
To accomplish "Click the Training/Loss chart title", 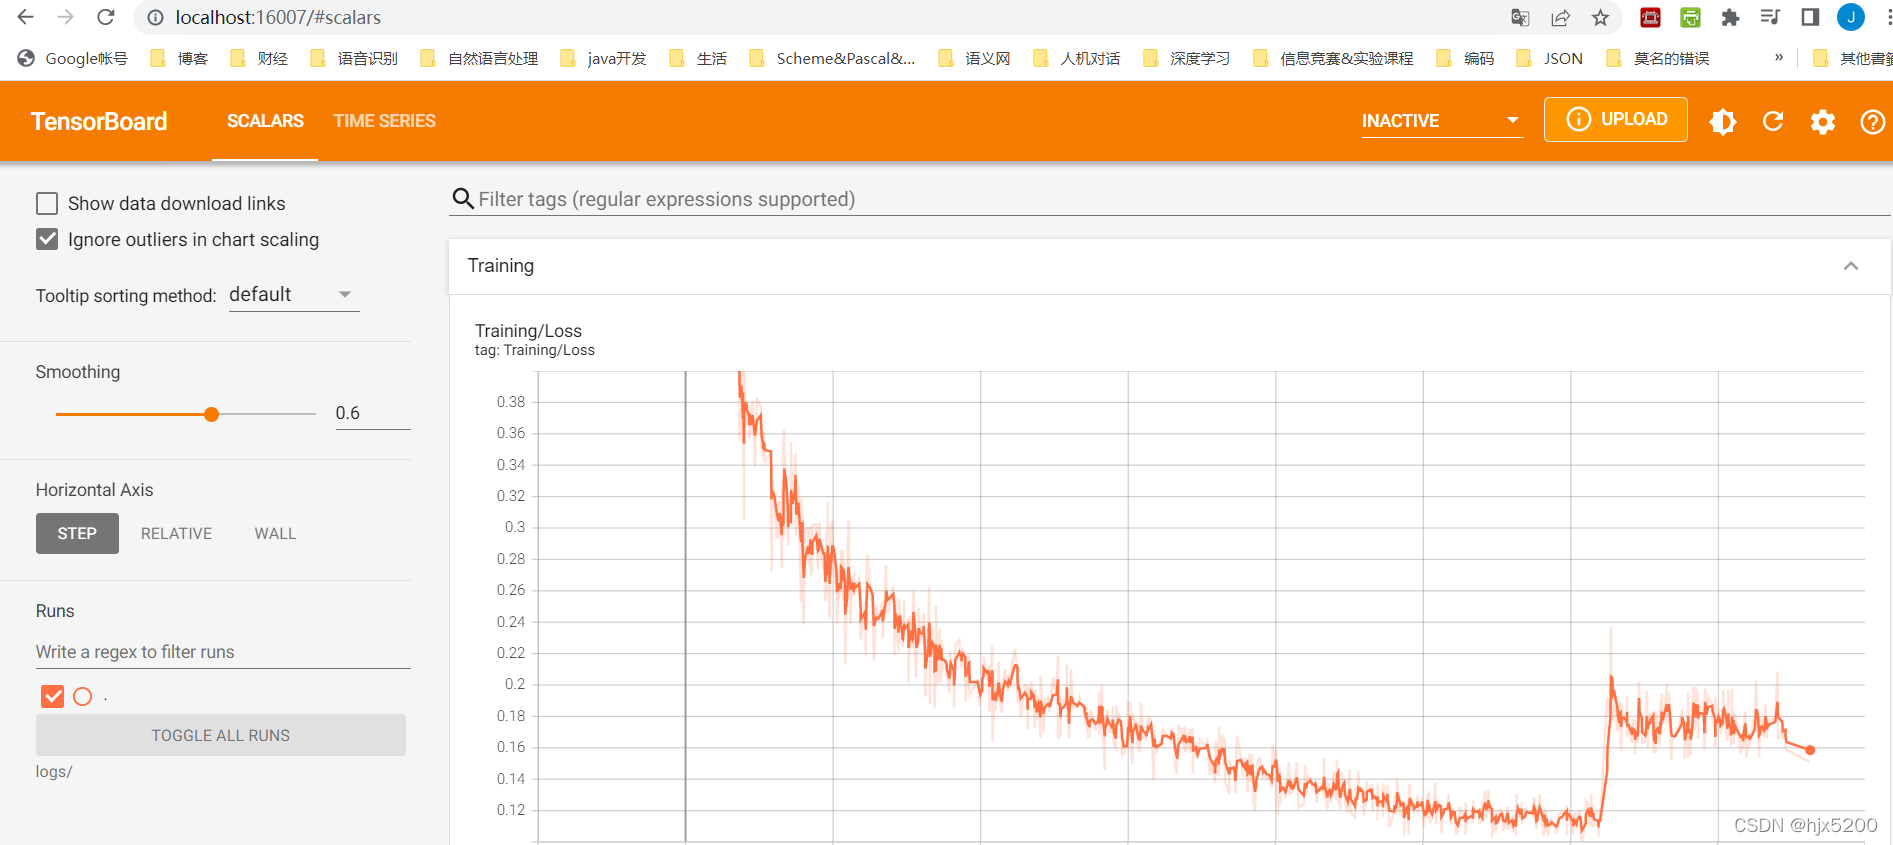I will pyautogui.click(x=528, y=331).
